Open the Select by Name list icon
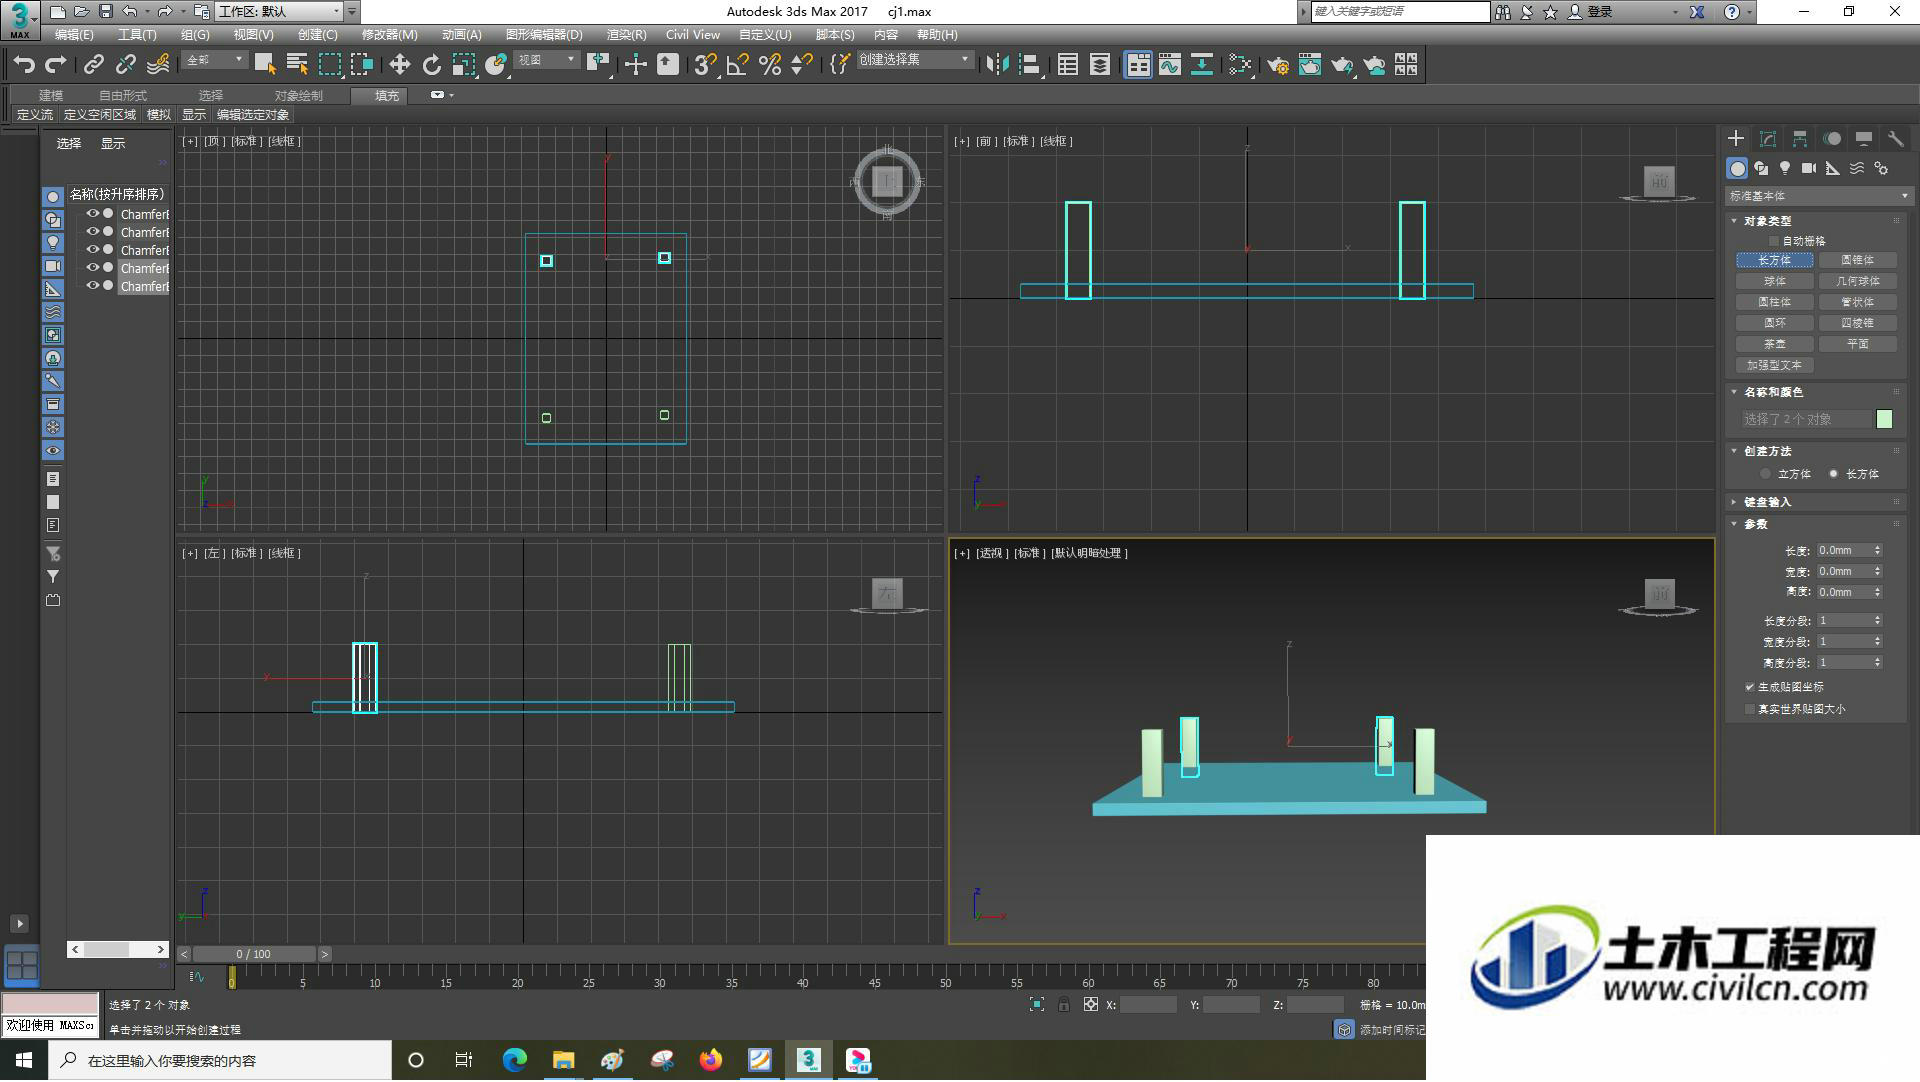 point(297,65)
